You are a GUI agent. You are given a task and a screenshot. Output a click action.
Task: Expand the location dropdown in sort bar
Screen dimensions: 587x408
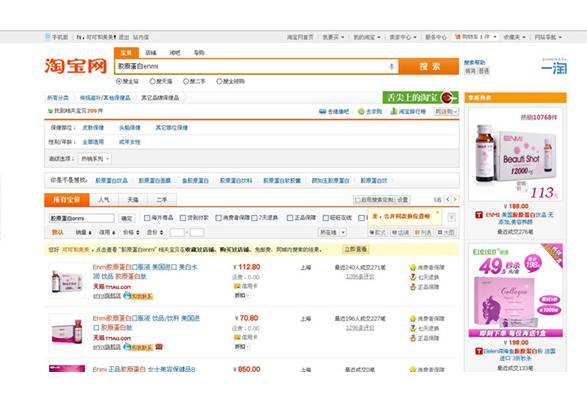tap(332, 232)
